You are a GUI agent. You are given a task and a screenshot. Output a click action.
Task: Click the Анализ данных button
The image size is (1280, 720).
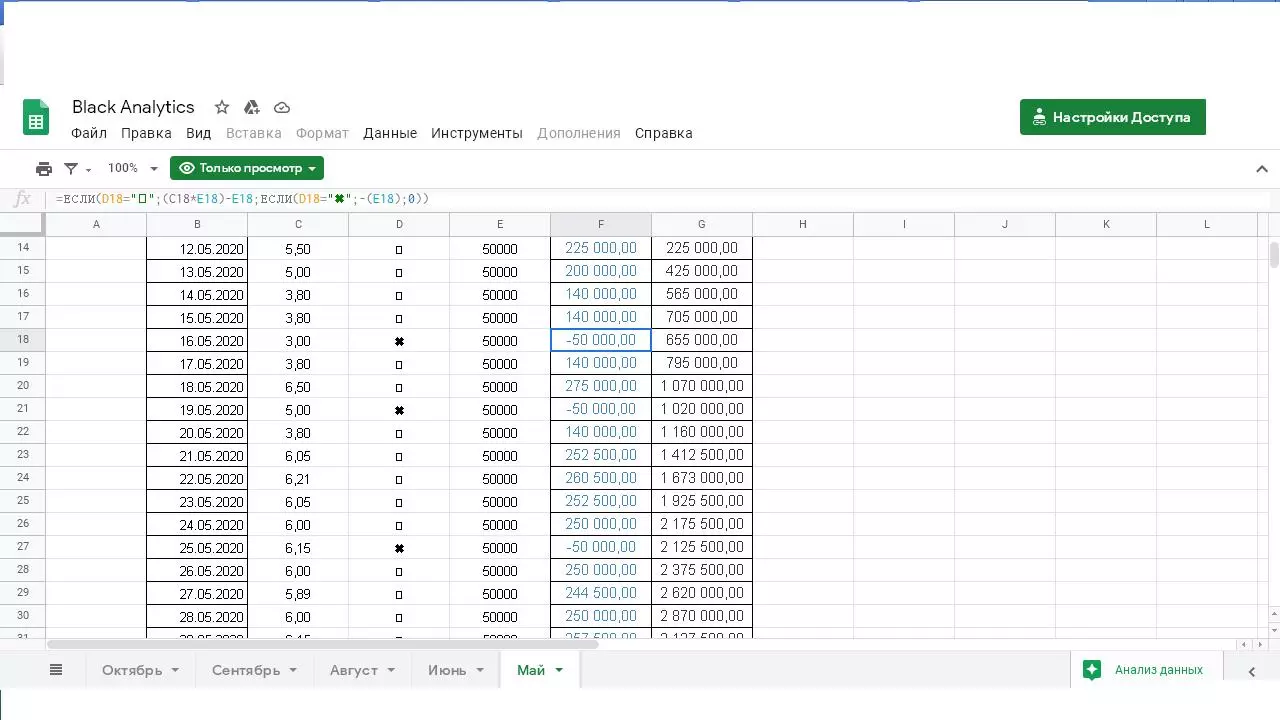(x=1147, y=670)
